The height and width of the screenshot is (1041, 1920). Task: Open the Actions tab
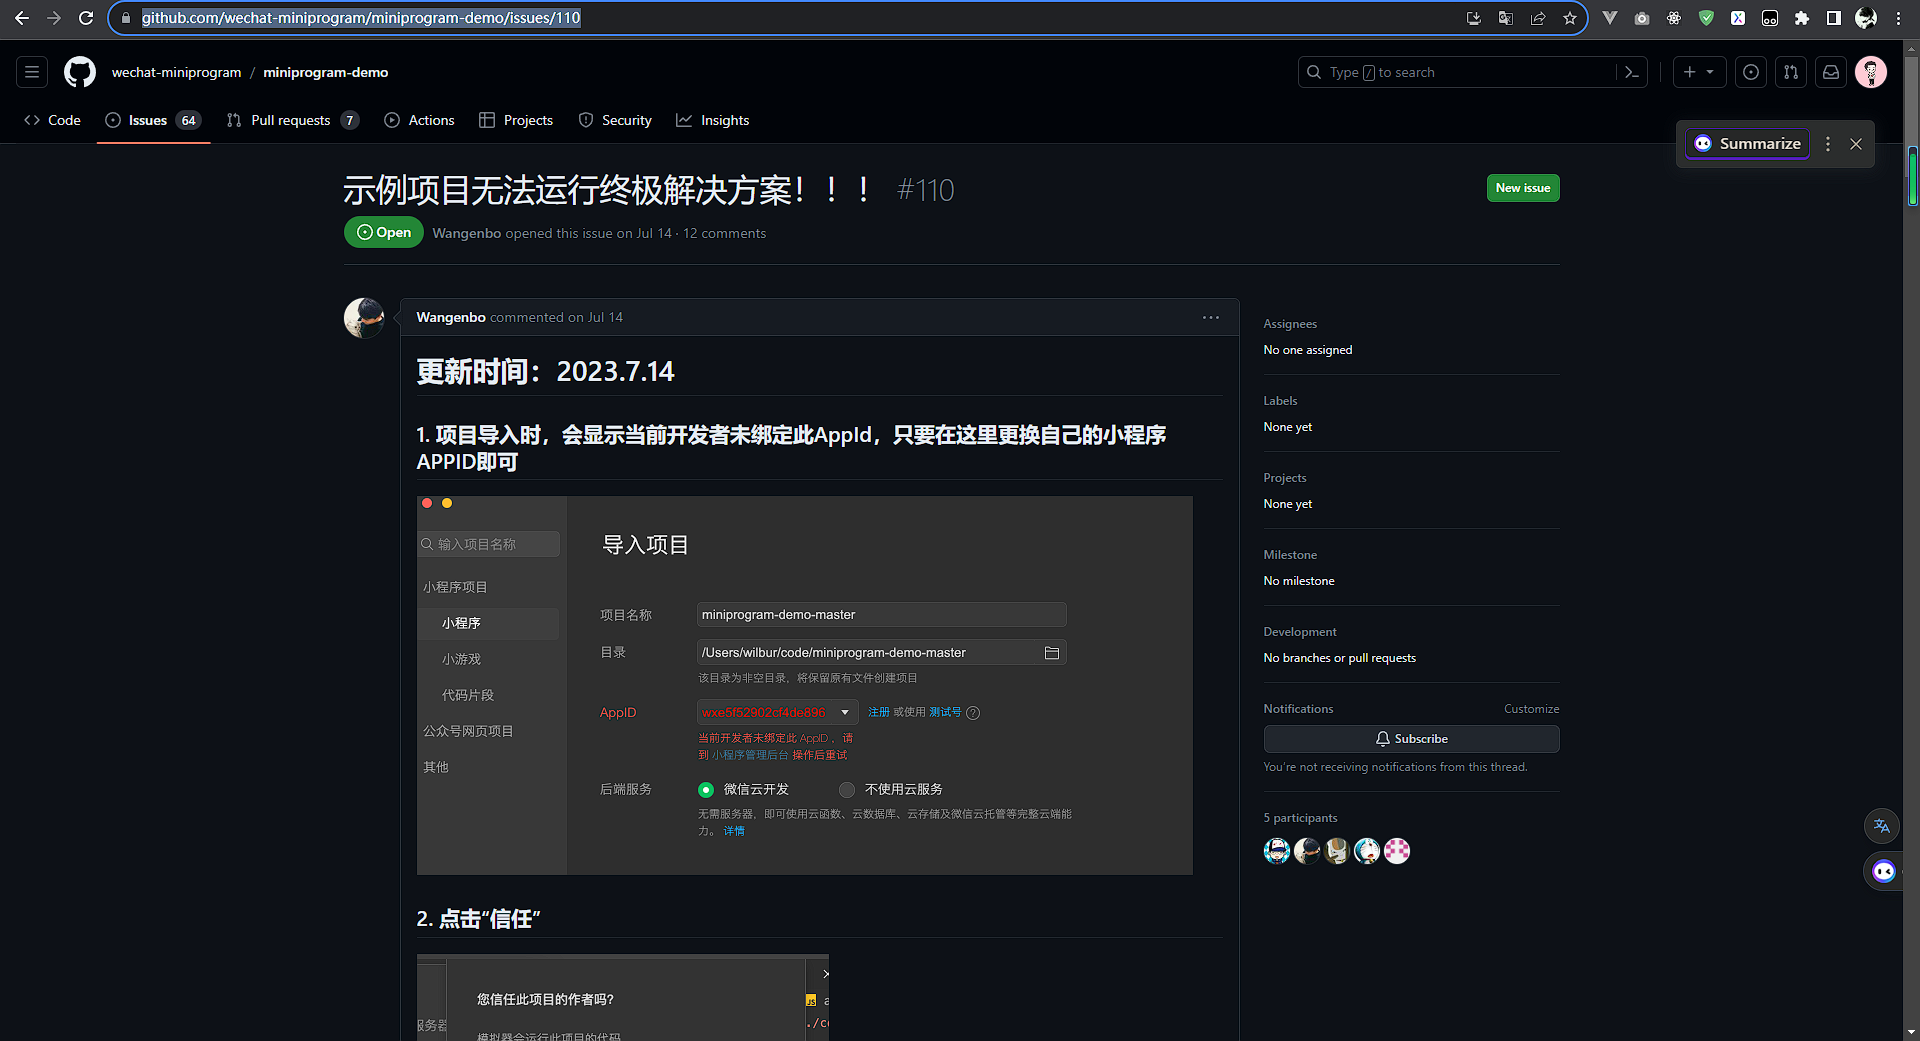click(419, 120)
